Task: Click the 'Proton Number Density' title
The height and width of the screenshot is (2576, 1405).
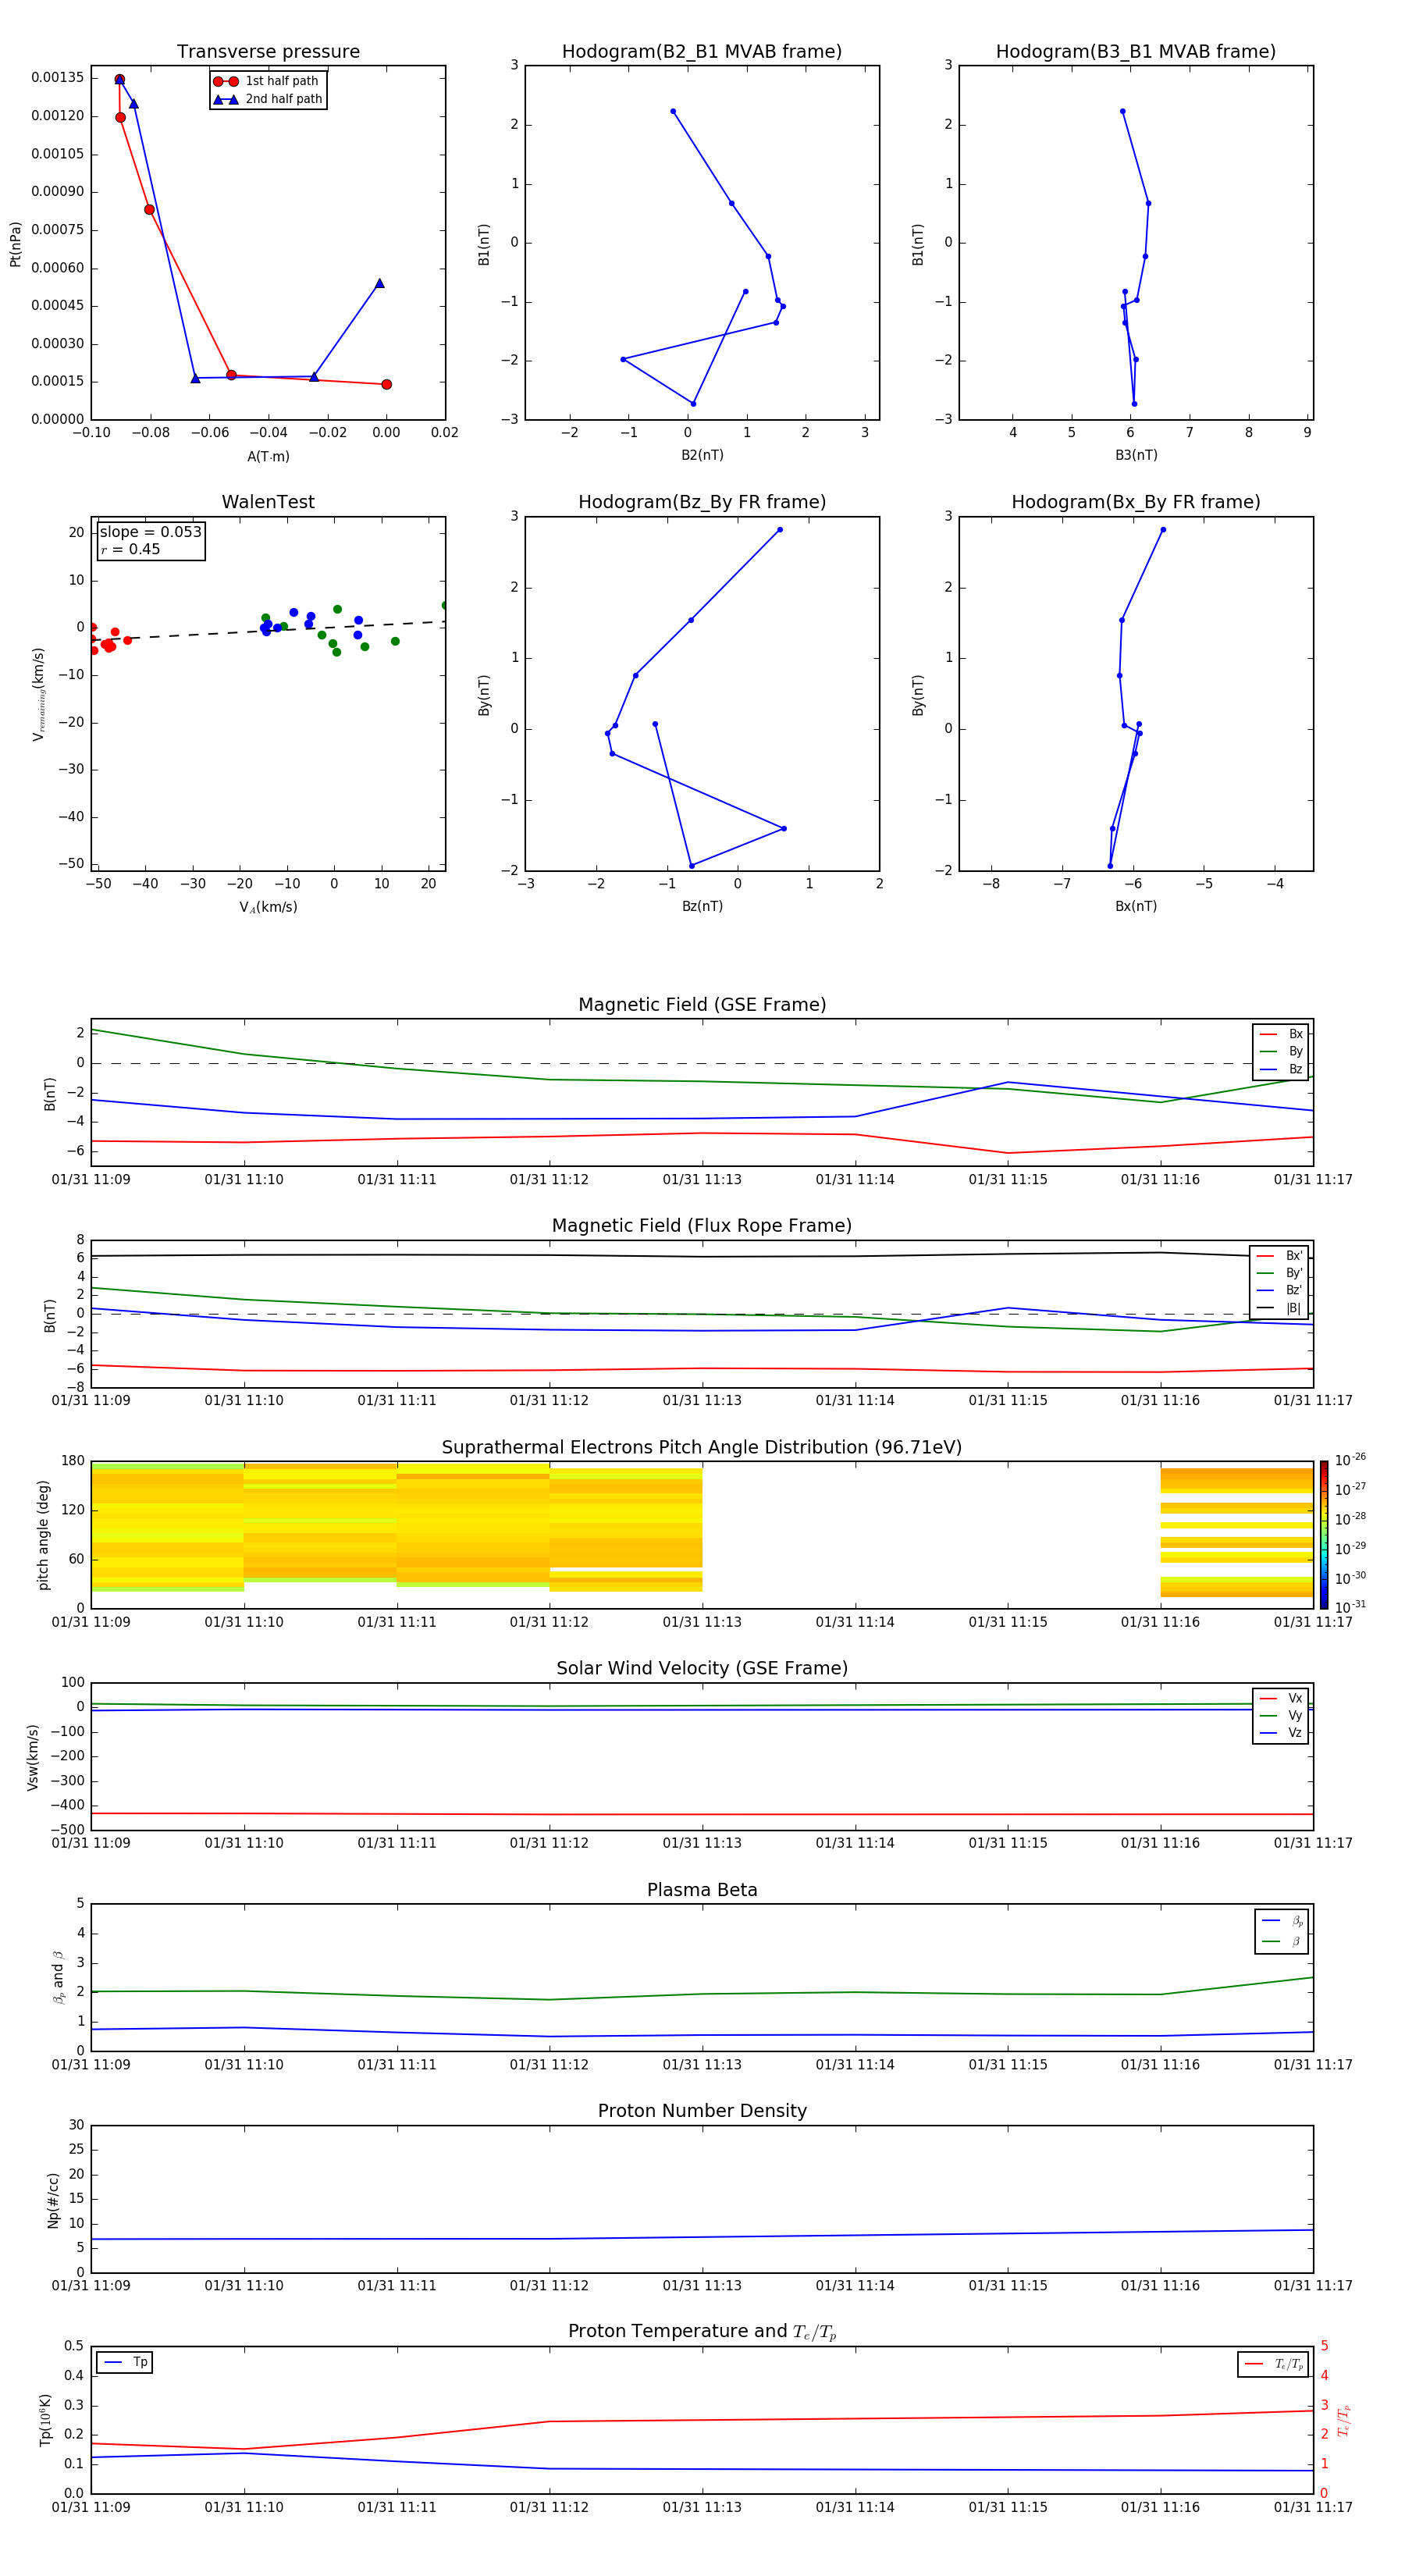Action: coord(702,2111)
